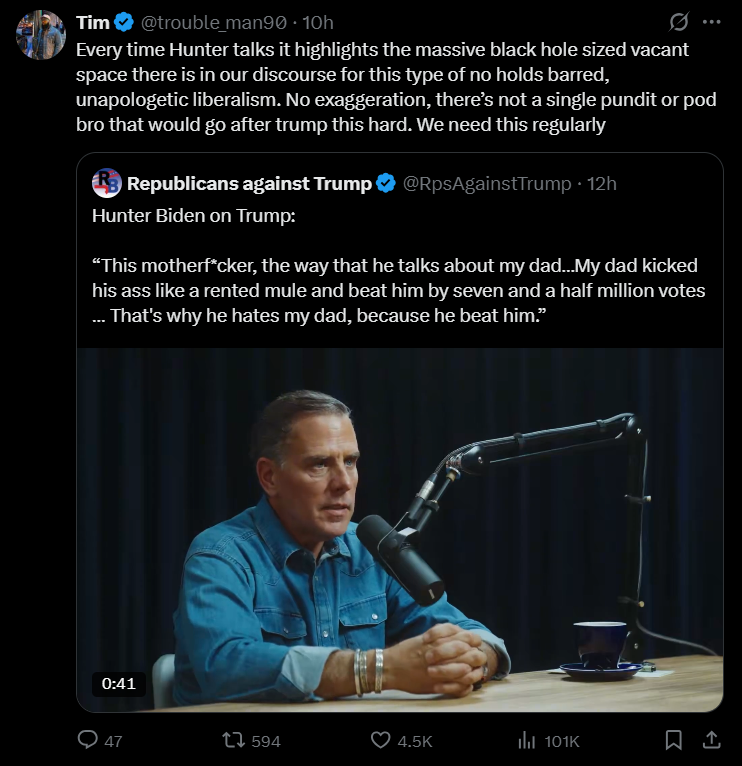The image size is (742, 766).
Task: Reply to Tim's post via comment icon
Action: click(88, 741)
